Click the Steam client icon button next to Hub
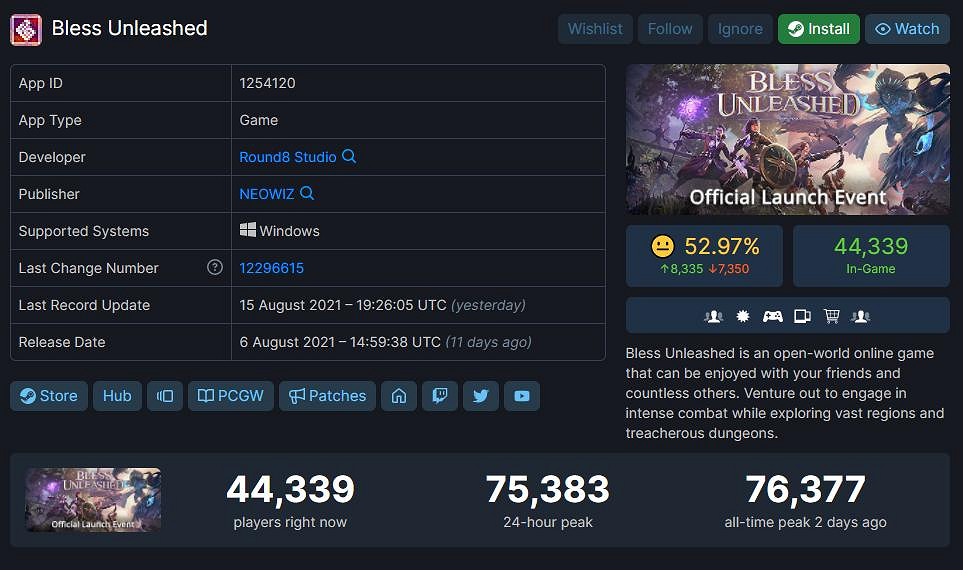 165,396
